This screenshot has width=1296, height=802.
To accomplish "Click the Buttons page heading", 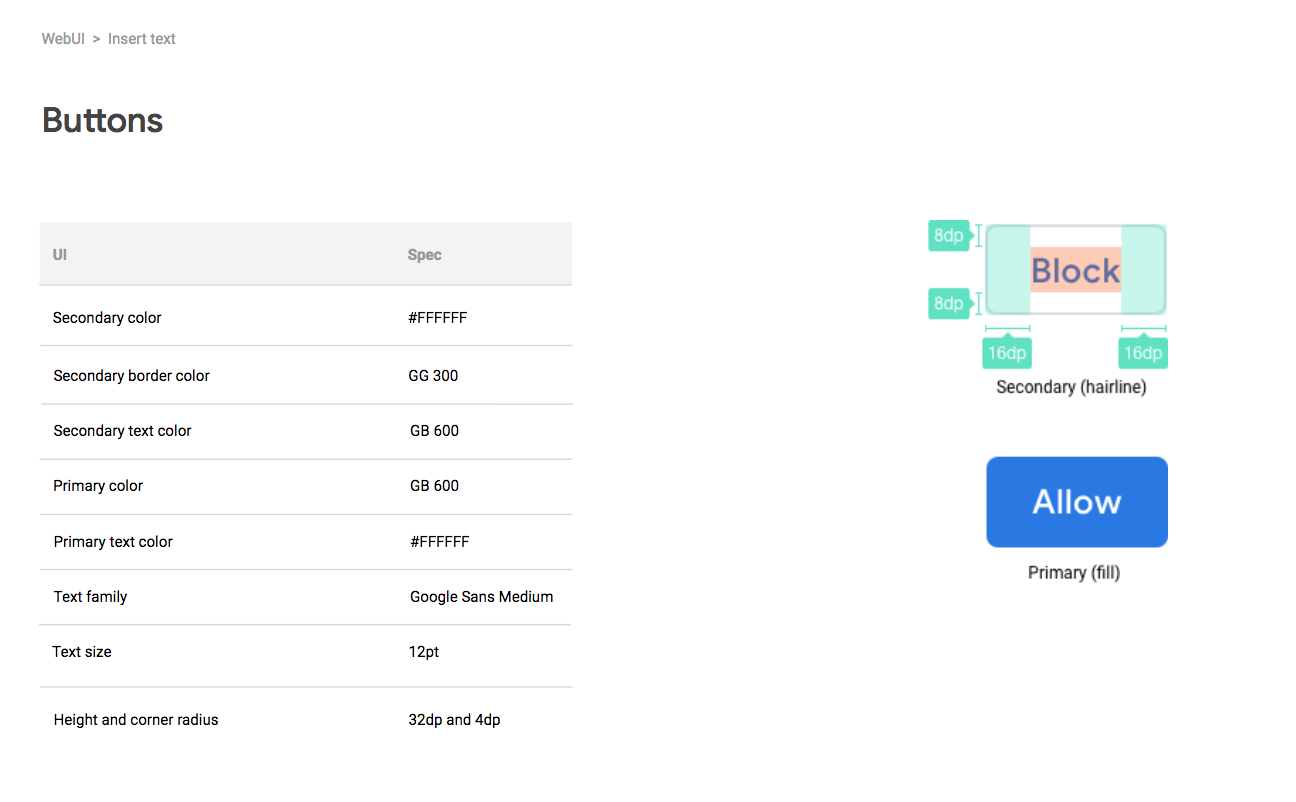I will click(102, 120).
